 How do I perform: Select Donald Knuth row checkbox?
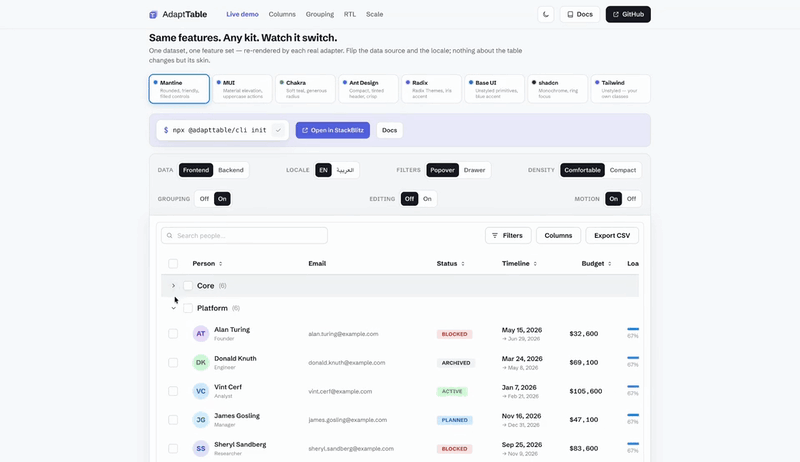click(173, 363)
